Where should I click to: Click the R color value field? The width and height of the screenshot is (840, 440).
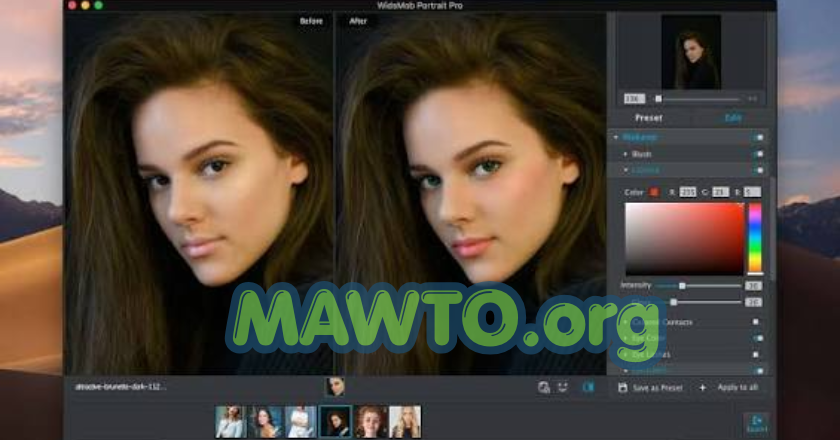[687, 192]
